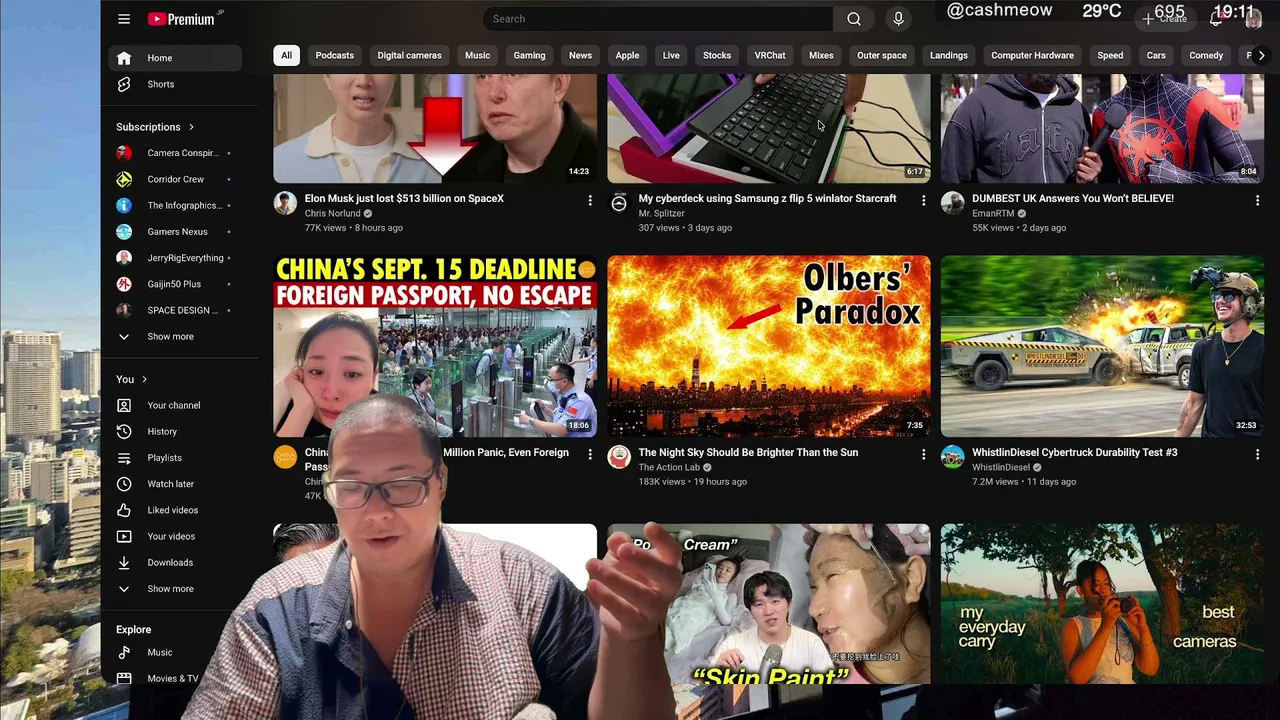Screen dimensions: 1280x720
Task: Open Shorts from the sidebar
Action: (x=175, y=84)
